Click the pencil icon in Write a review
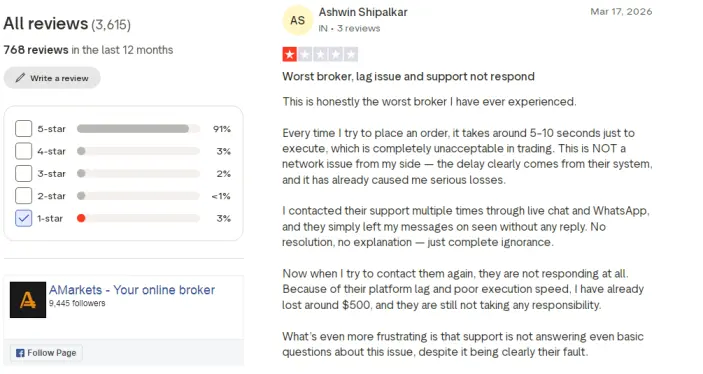The width and height of the screenshot is (703, 374). pos(20,78)
